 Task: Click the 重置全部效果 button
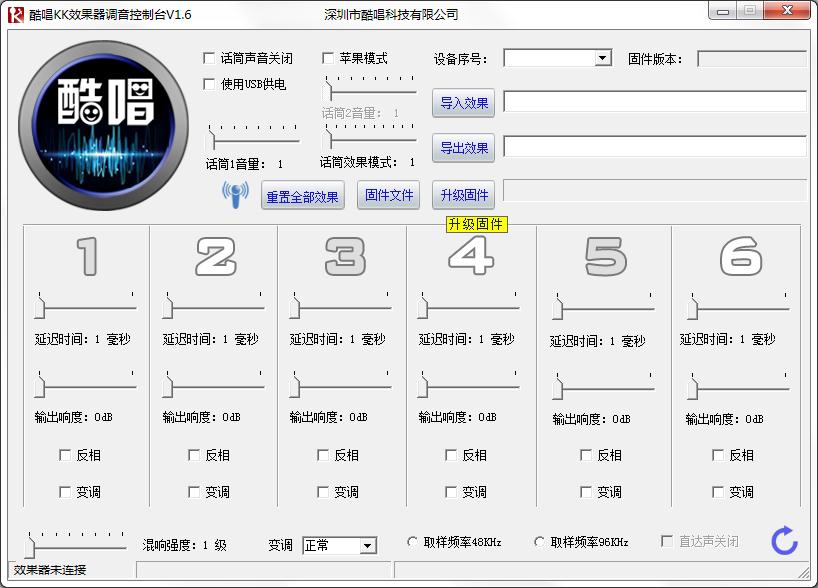(x=302, y=196)
